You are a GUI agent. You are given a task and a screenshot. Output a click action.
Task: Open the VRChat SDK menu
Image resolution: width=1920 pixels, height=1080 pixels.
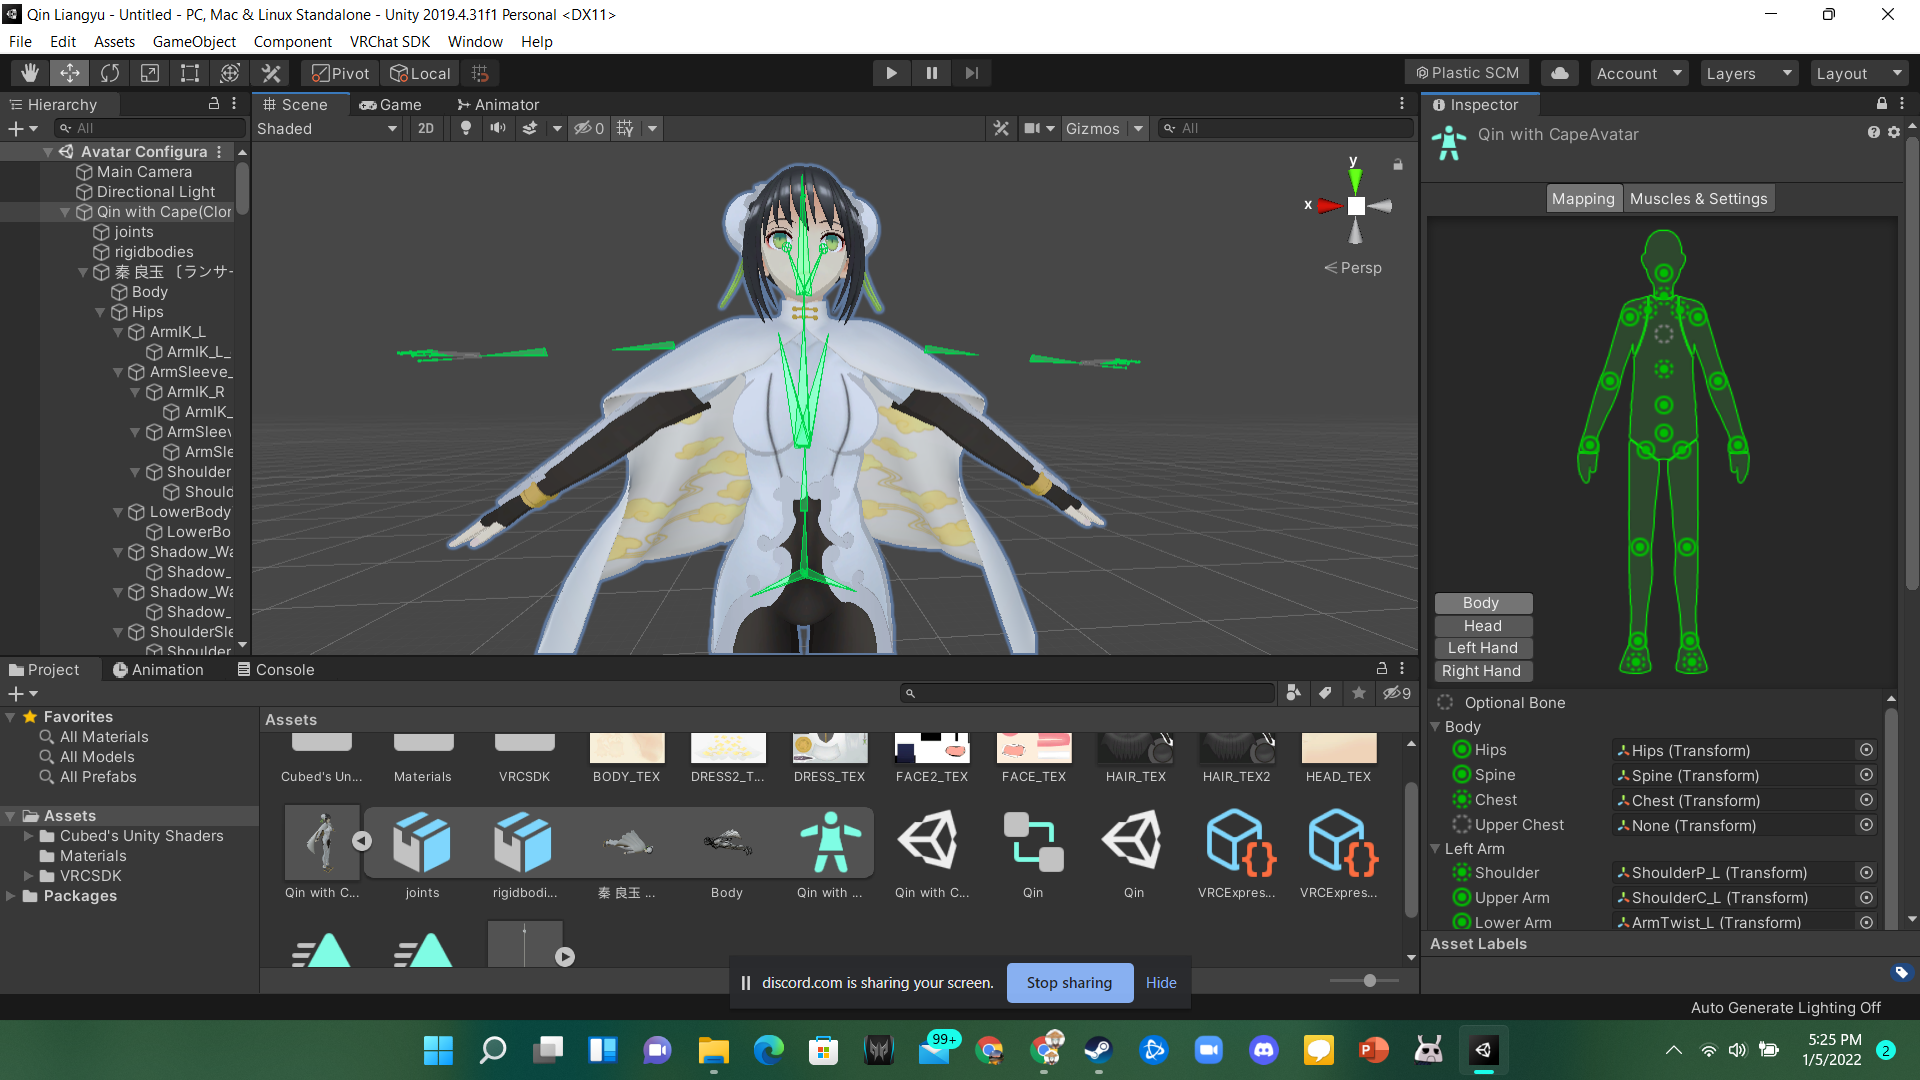click(389, 42)
